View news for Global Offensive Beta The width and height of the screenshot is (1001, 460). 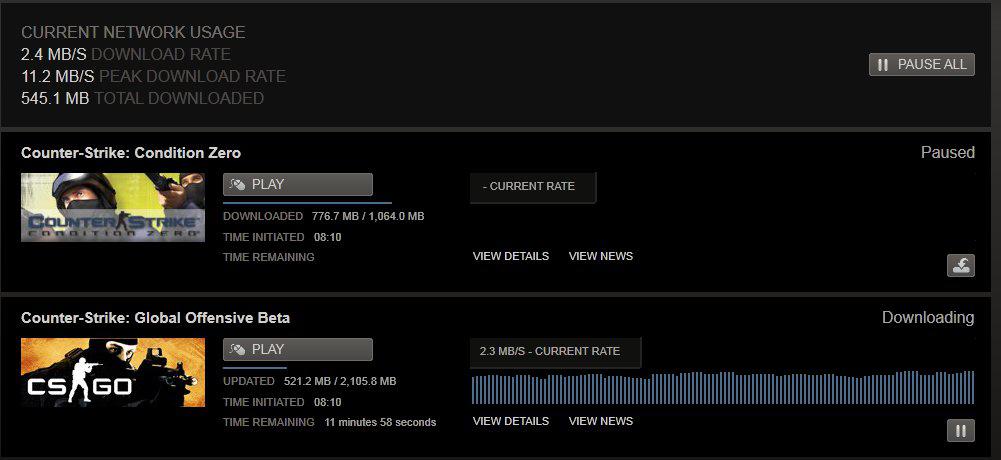coord(601,421)
